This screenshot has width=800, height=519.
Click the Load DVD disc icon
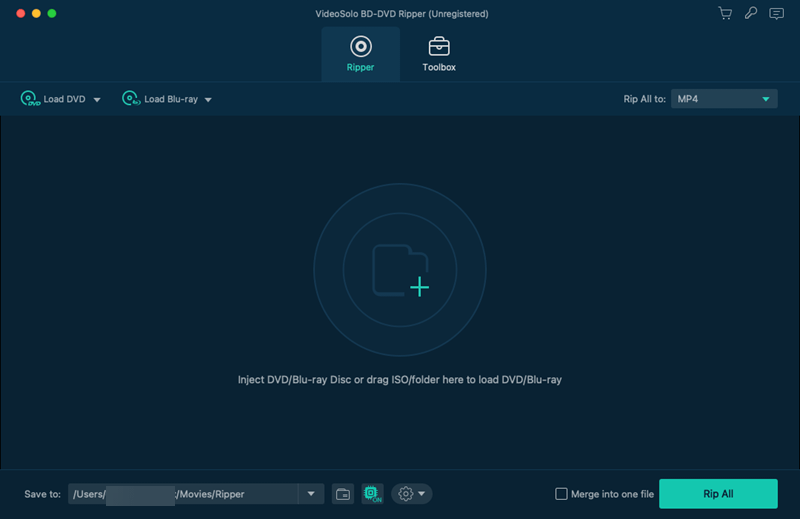pos(30,98)
